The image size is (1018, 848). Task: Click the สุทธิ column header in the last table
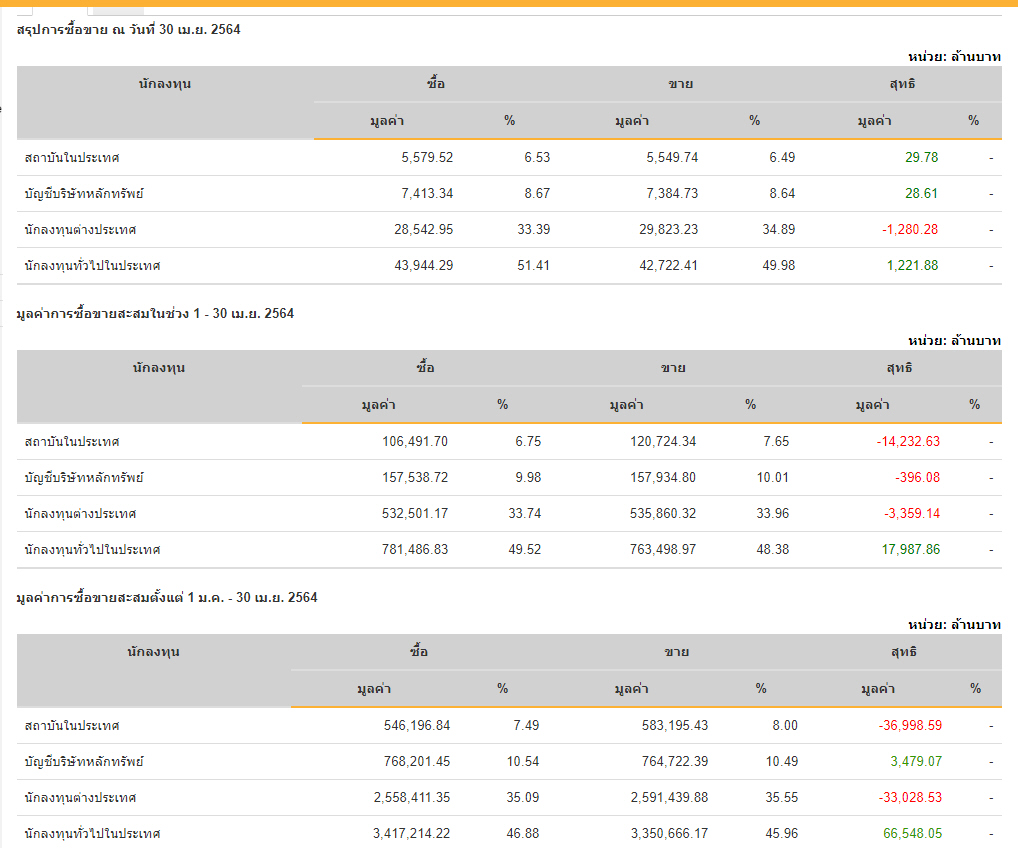903,652
